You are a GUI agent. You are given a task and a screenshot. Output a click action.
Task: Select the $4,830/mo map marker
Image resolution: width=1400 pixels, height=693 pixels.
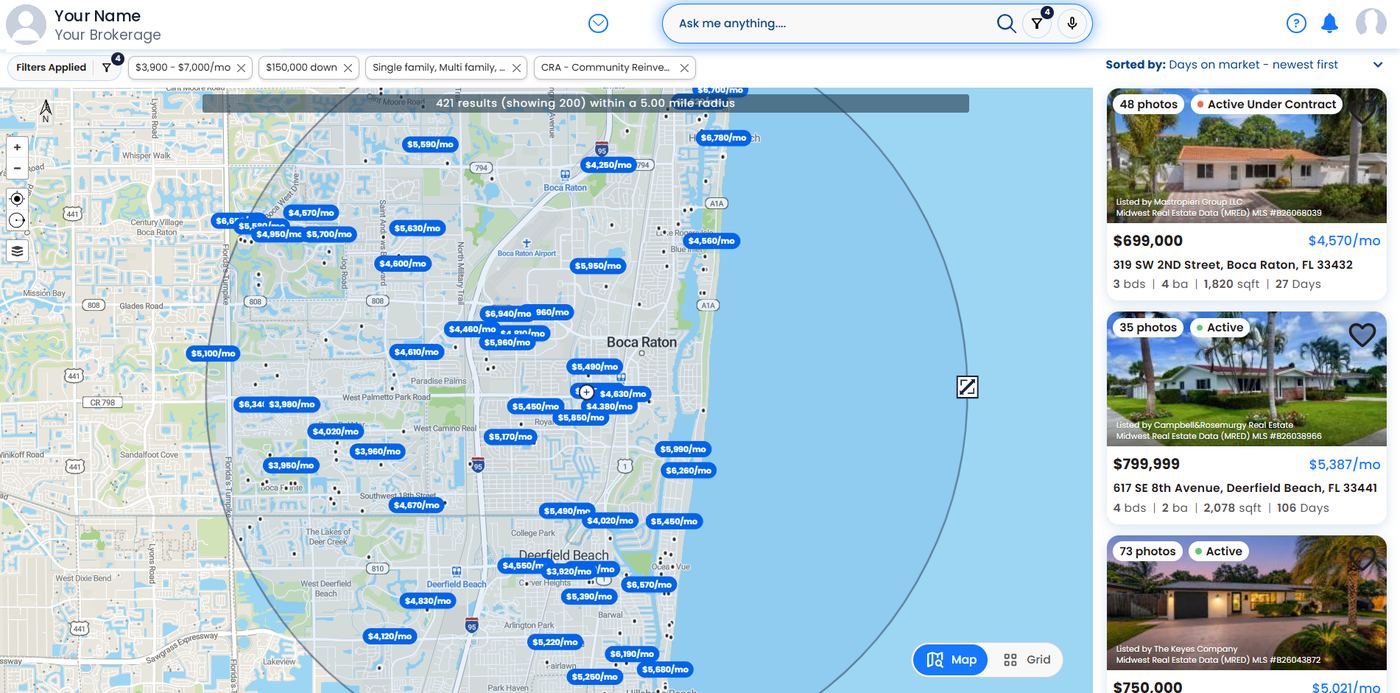(x=428, y=601)
